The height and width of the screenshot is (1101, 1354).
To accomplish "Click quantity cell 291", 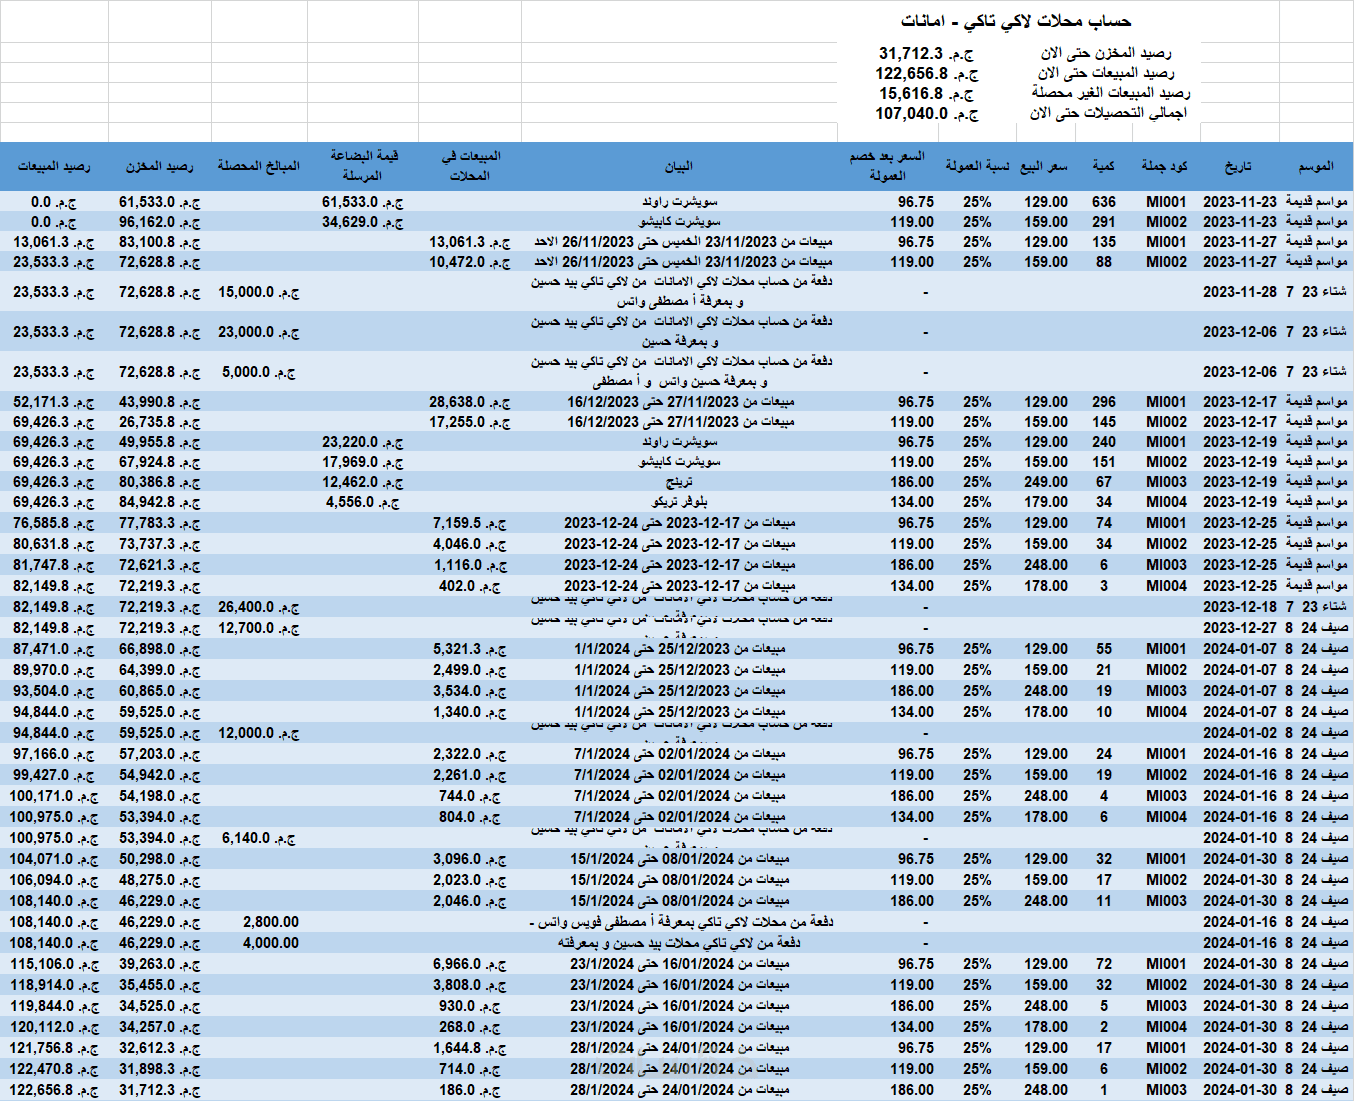I will (x=1104, y=221).
